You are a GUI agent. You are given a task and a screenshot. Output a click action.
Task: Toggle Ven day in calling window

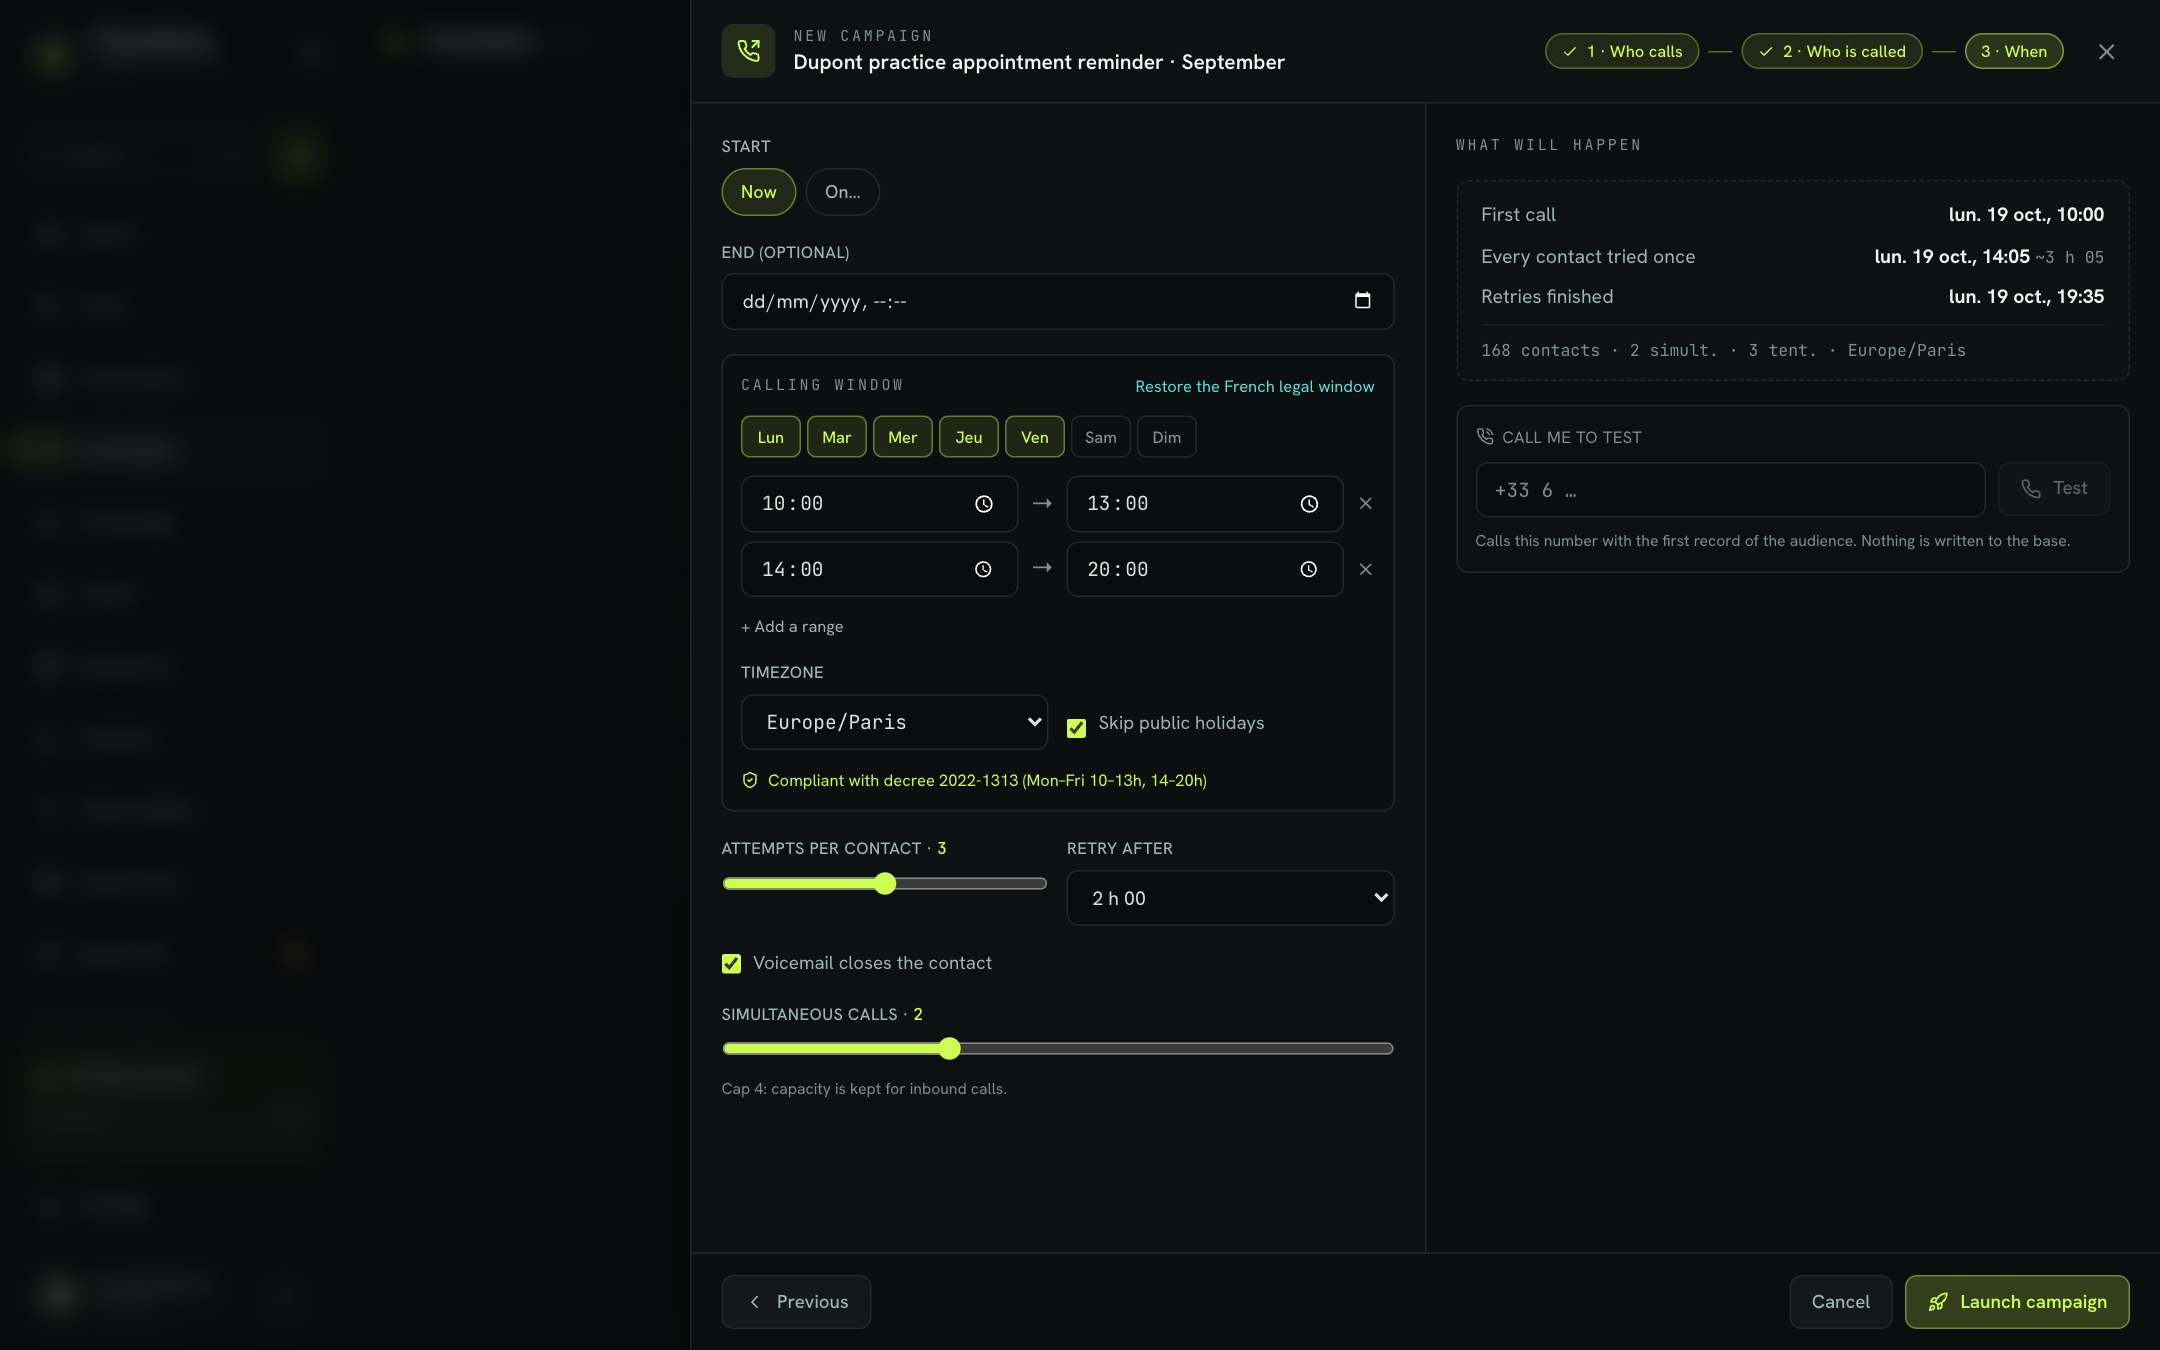point(1034,437)
